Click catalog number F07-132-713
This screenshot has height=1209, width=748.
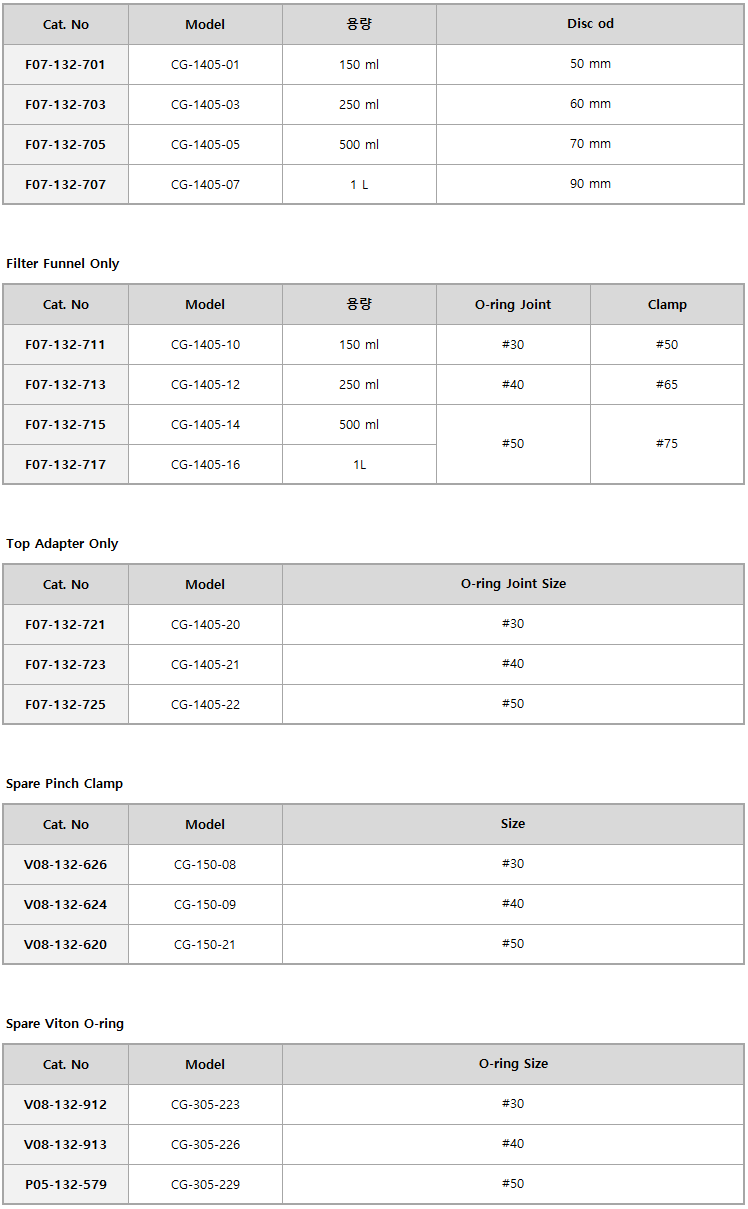click(65, 384)
